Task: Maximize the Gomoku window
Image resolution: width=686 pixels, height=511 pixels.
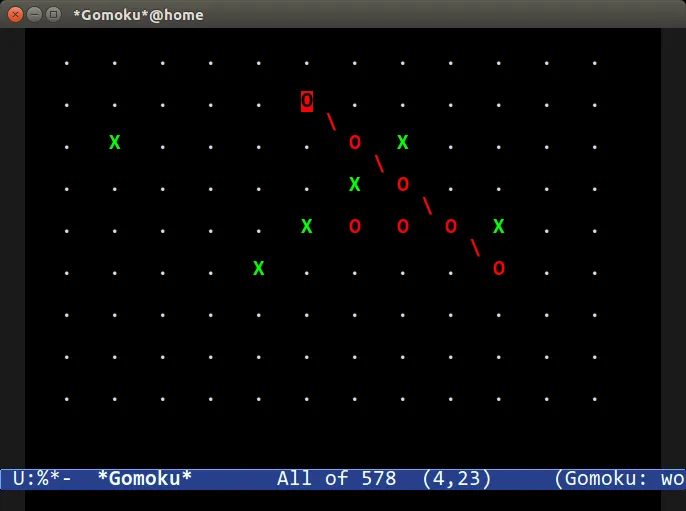Action: [53, 15]
